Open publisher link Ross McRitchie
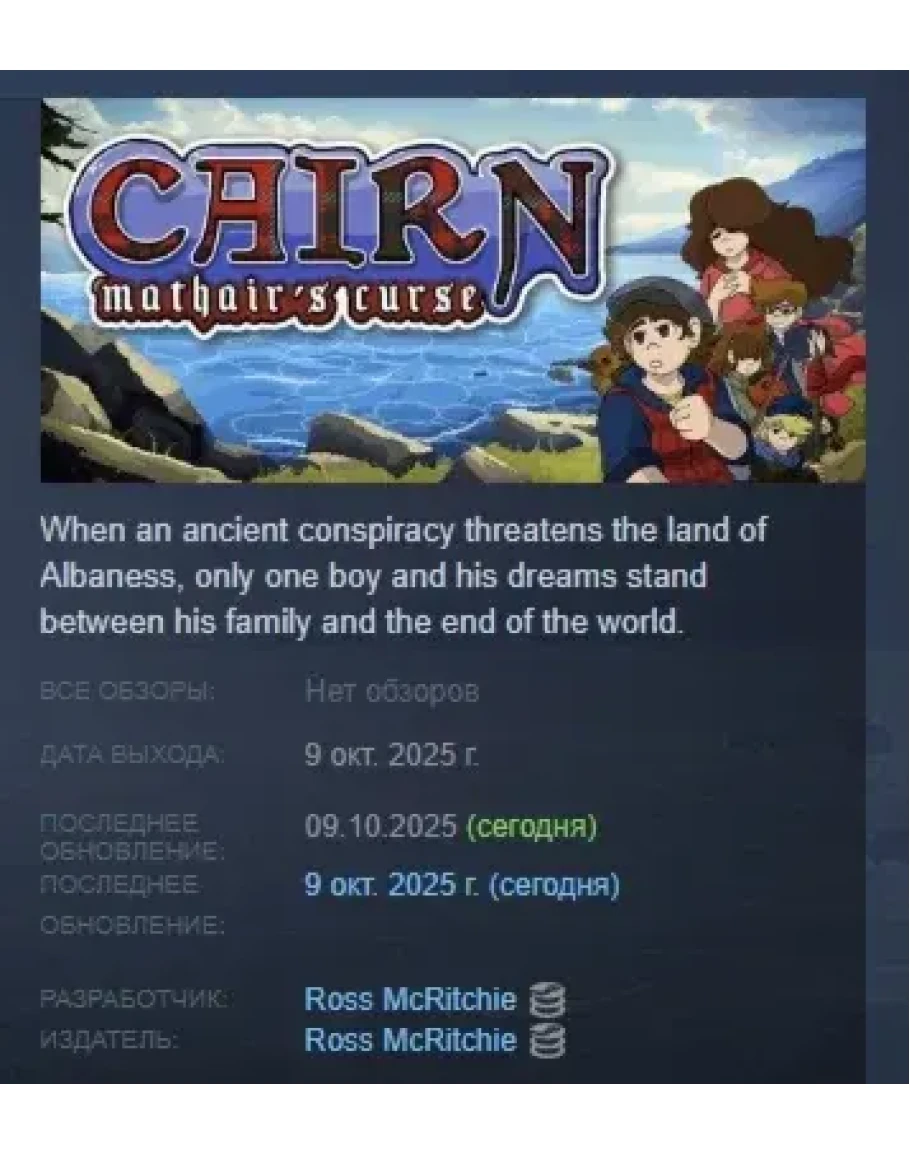This screenshot has height=1155, width=910. pyautogui.click(x=410, y=1040)
